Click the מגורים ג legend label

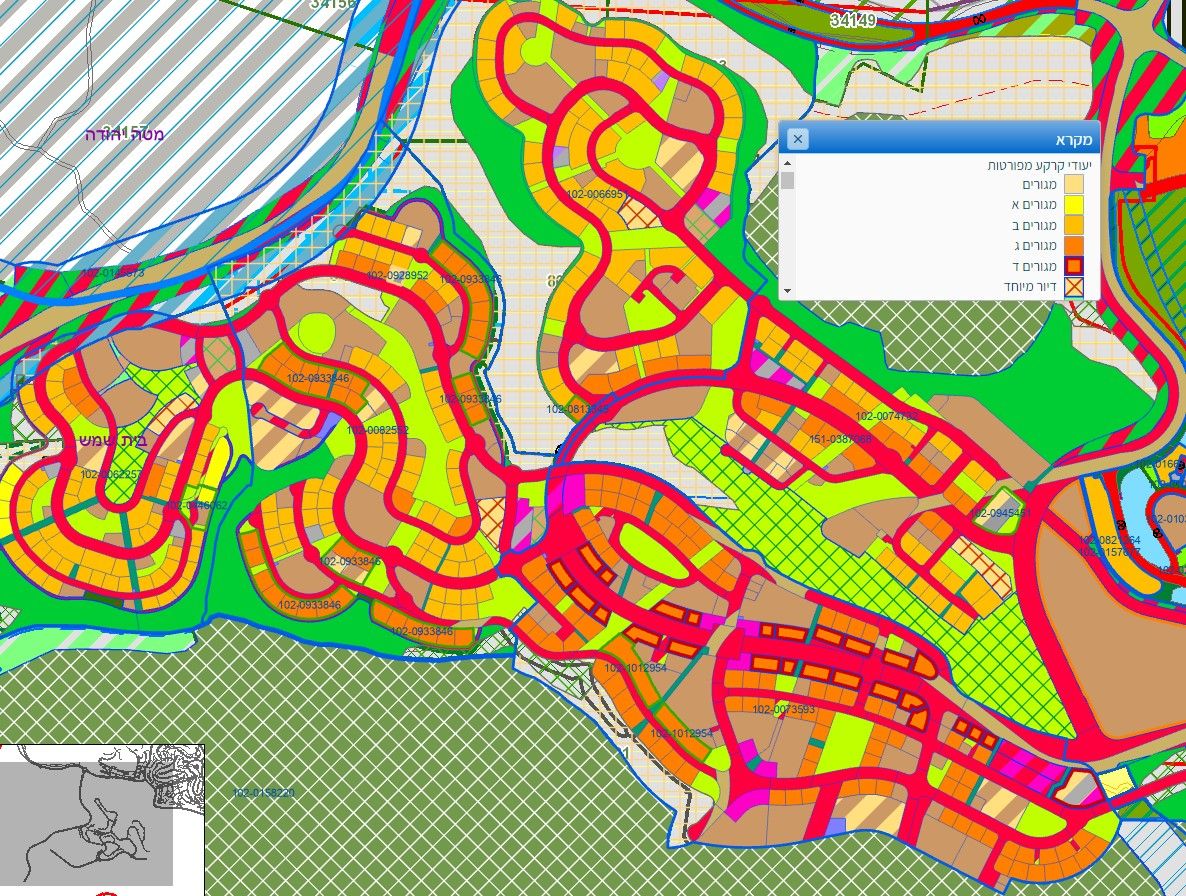coord(1034,246)
